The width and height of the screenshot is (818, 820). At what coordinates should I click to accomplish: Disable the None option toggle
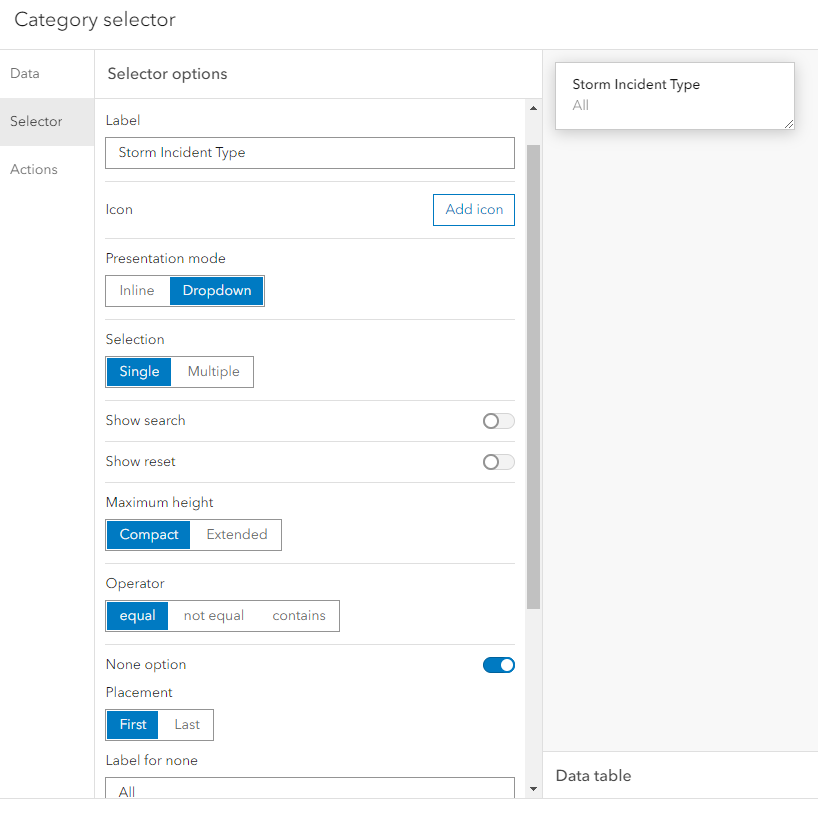click(498, 664)
